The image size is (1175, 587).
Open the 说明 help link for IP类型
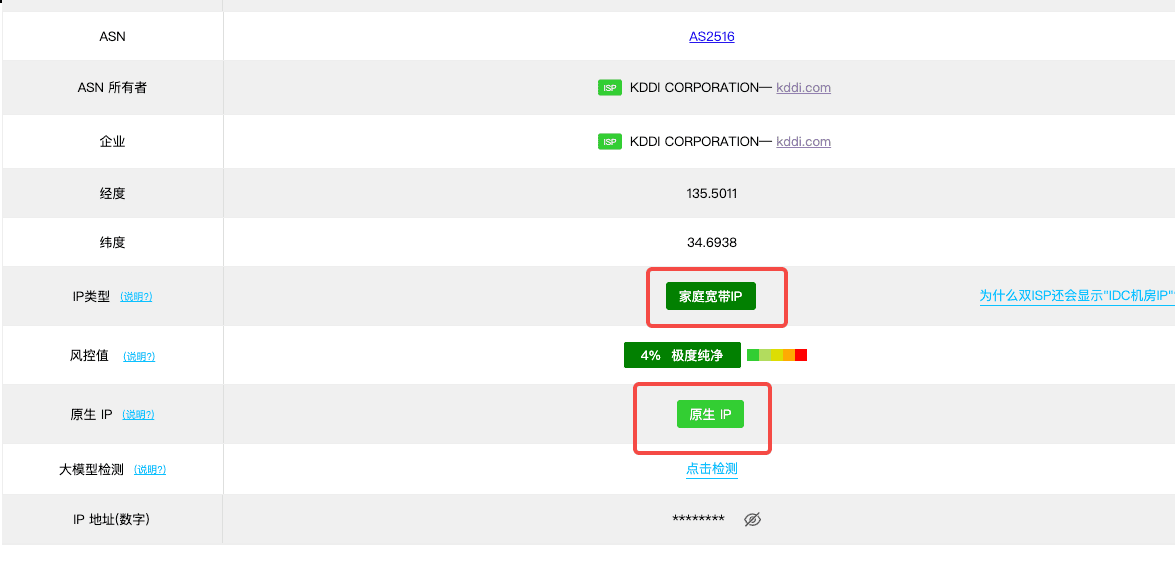[x=136, y=297]
